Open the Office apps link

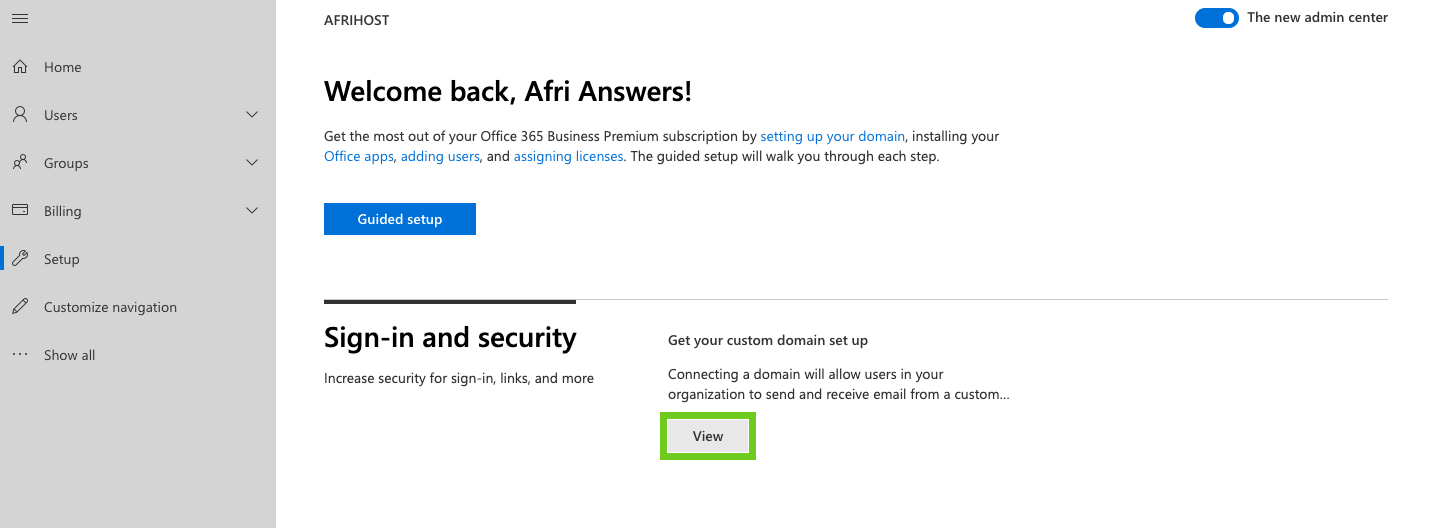358,157
